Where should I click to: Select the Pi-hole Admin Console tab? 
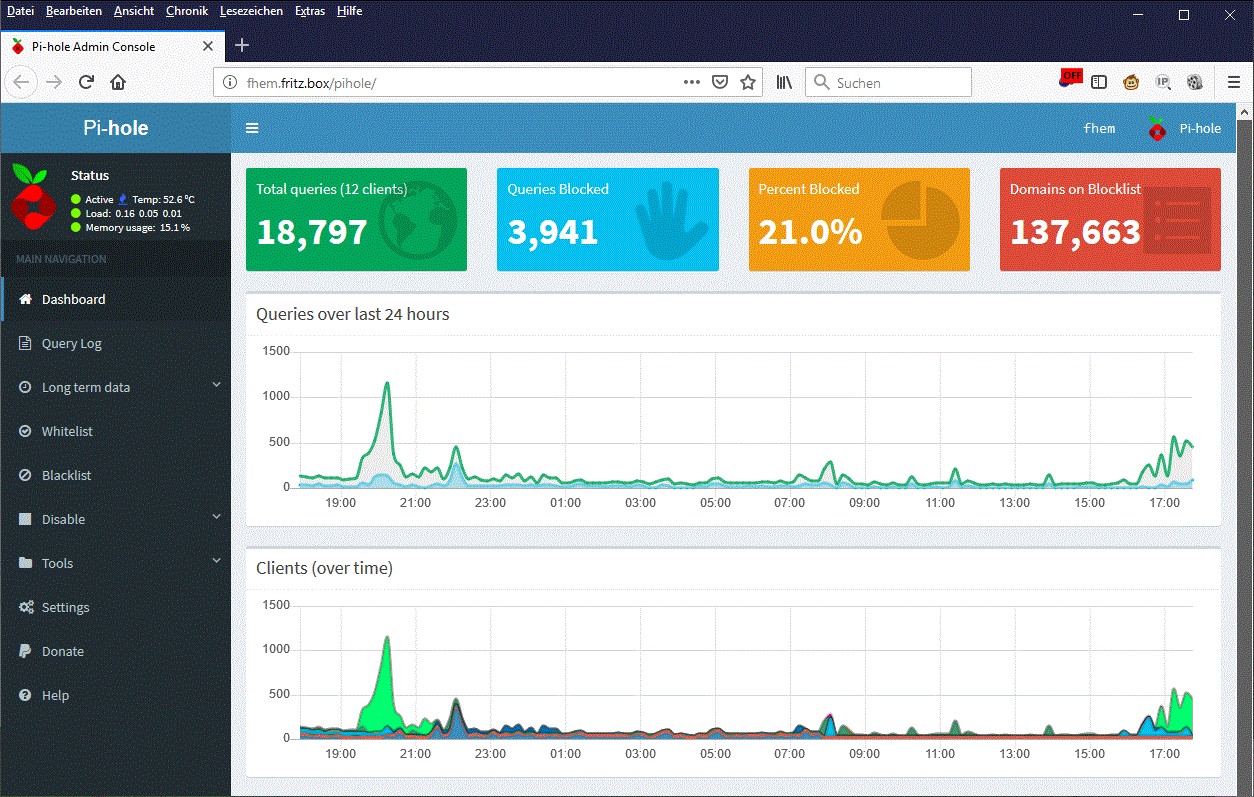pyautogui.click(x=112, y=46)
